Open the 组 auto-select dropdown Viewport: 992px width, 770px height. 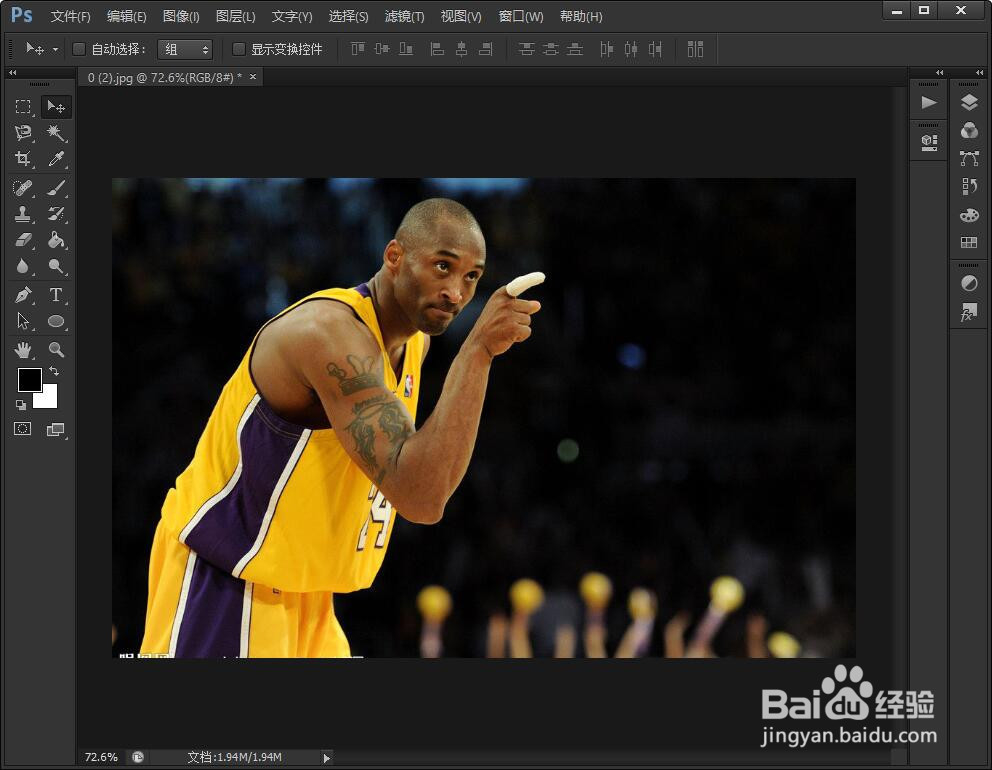pyautogui.click(x=185, y=49)
